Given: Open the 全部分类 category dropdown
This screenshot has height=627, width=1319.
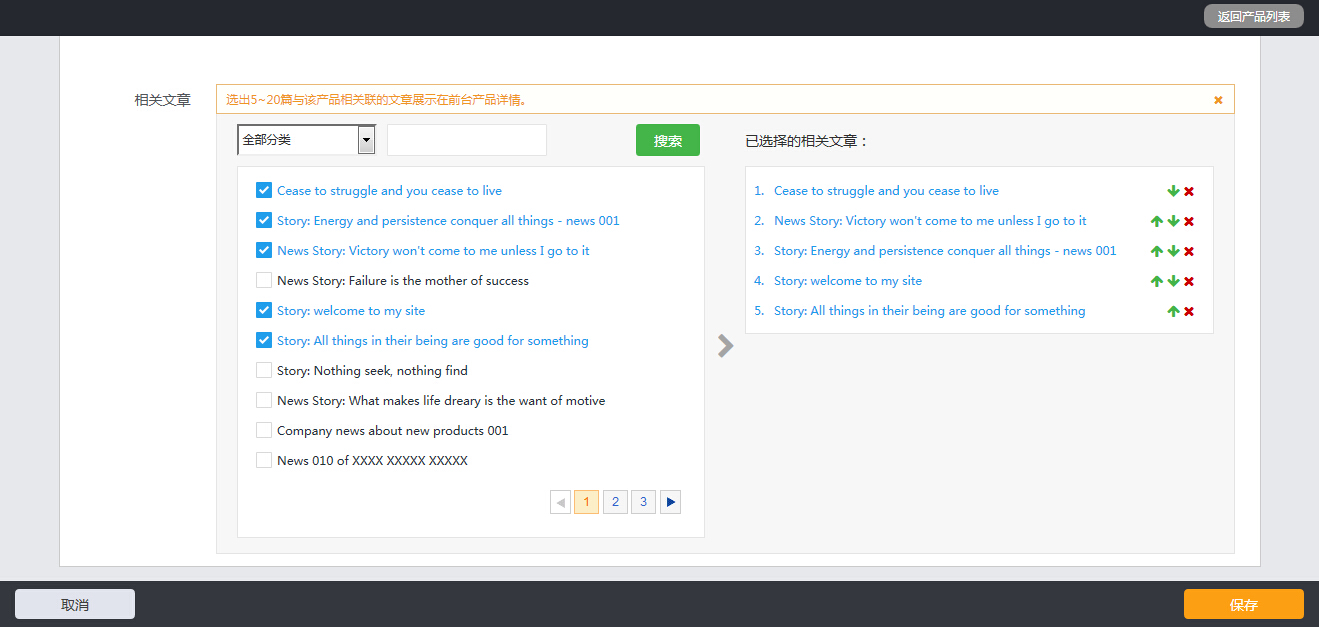Looking at the screenshot, I should coord(306,140).
